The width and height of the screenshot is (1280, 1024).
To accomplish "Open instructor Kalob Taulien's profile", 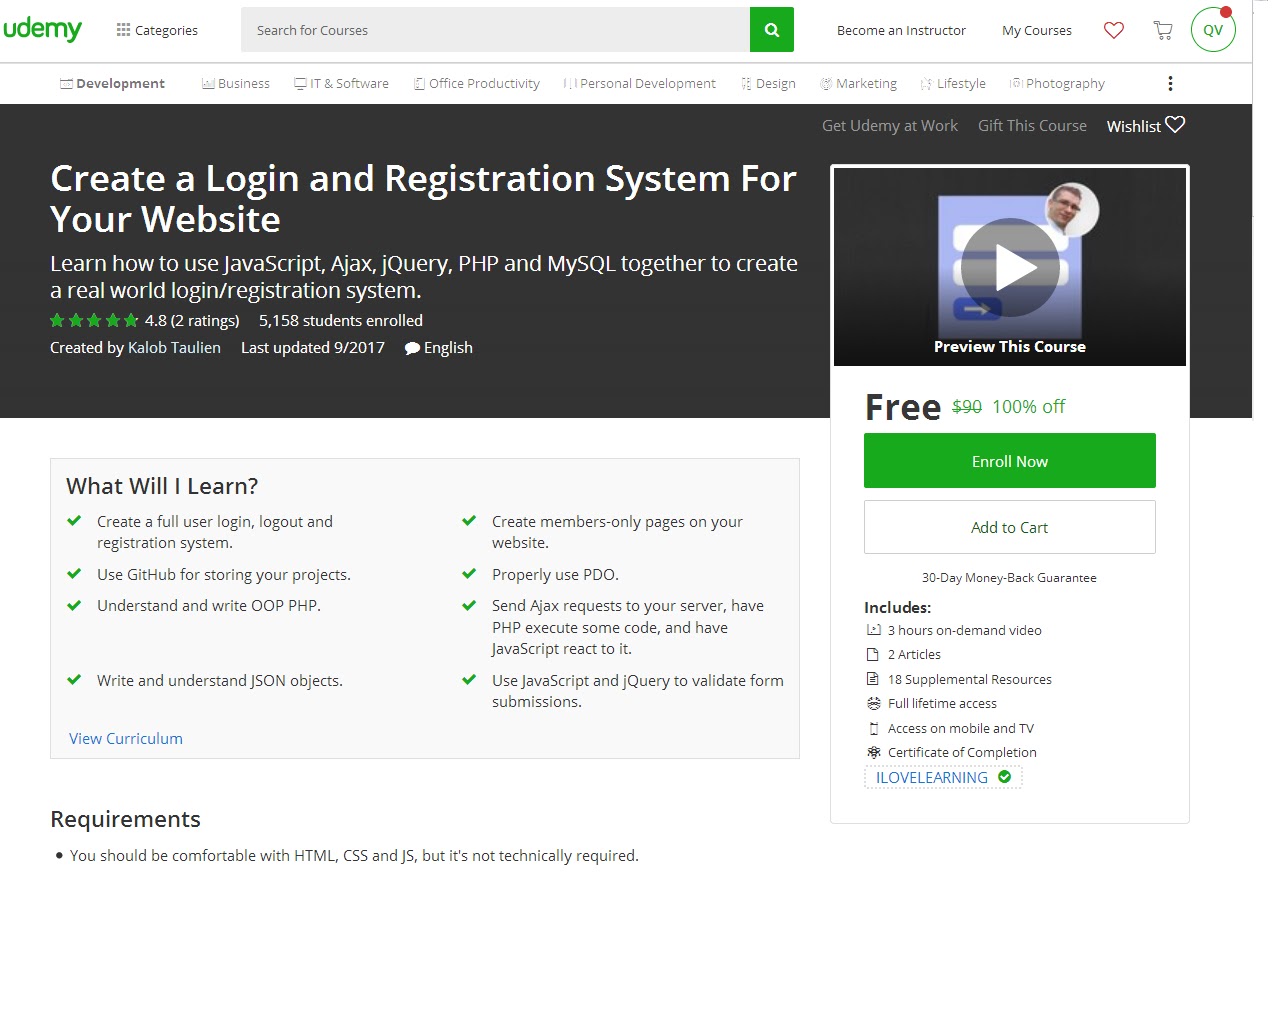I will 175,348.
